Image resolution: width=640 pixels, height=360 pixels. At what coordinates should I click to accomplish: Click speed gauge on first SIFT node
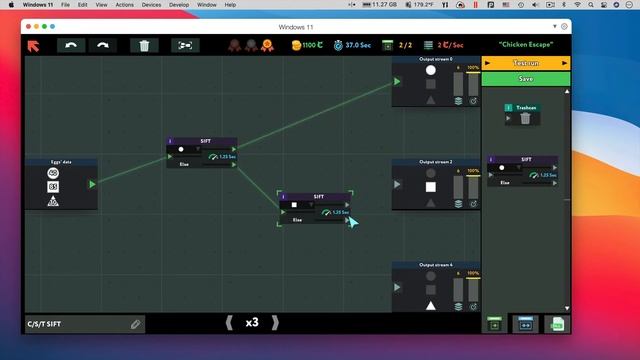(213, 157)
